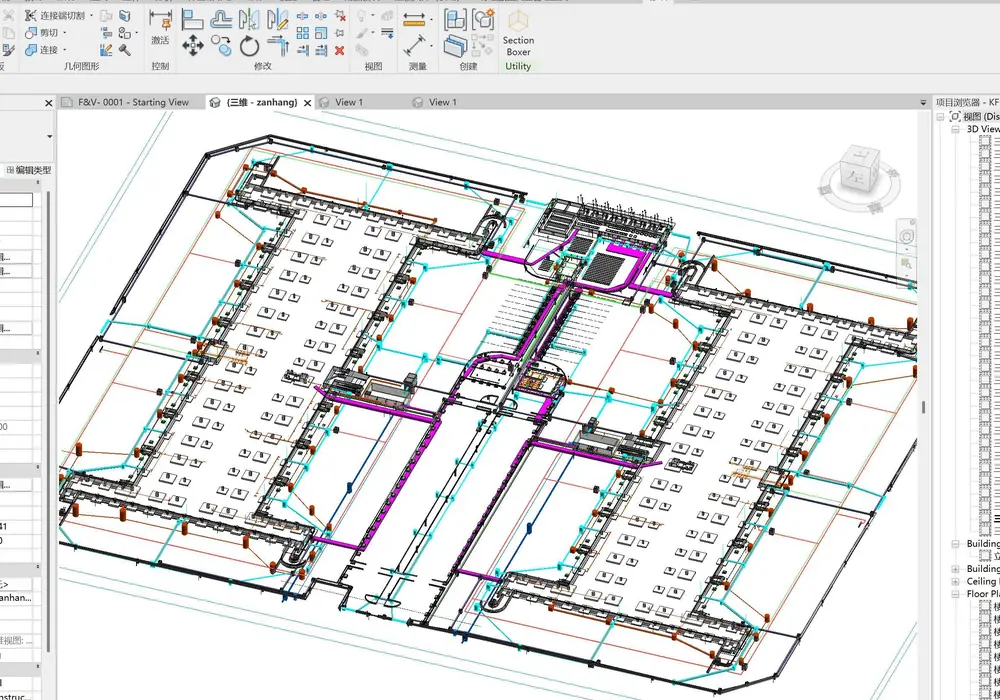Select the Mirror Pick Axis tool

(x=249, y=19)
